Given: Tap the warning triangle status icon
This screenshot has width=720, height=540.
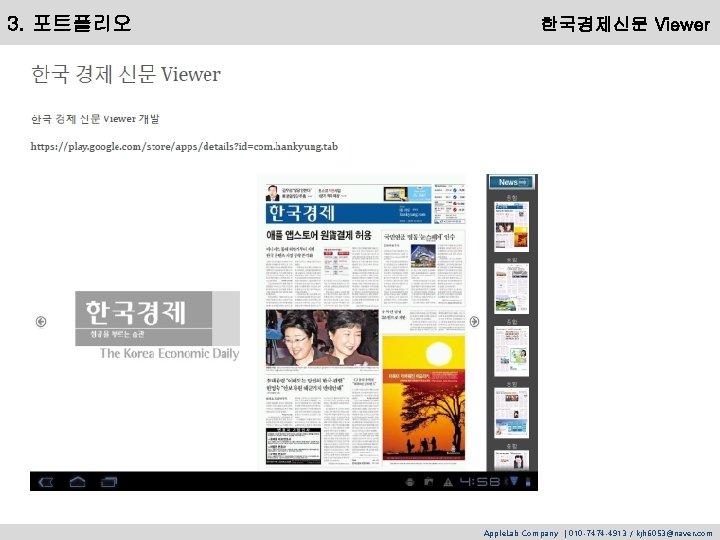Looking at the screenshot, I should [448, 482].
